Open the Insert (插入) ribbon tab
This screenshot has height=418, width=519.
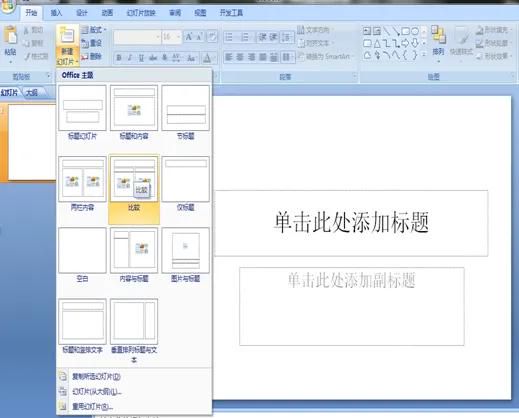coord(56,13)
